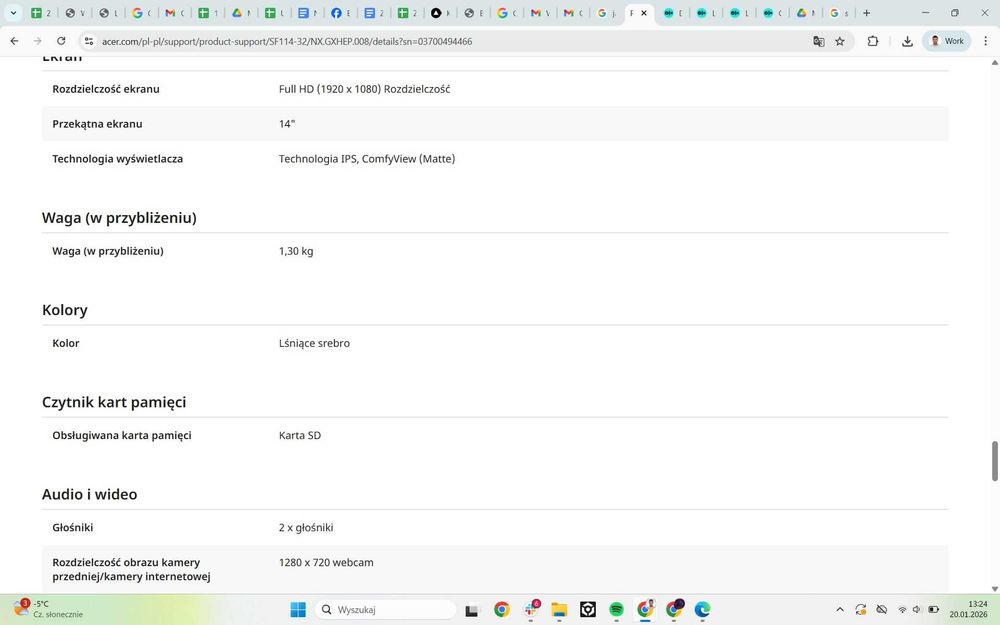
Task: Switch to the Facebook tab
Action: (341, 13)
